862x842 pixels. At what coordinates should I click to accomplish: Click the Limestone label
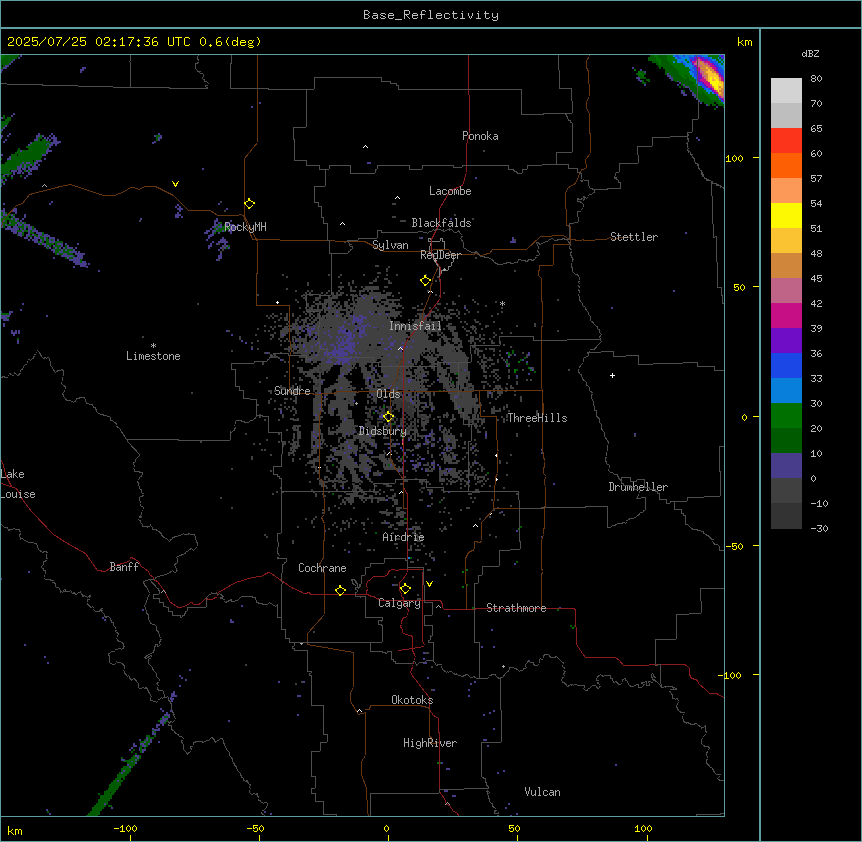pos(153,356)
